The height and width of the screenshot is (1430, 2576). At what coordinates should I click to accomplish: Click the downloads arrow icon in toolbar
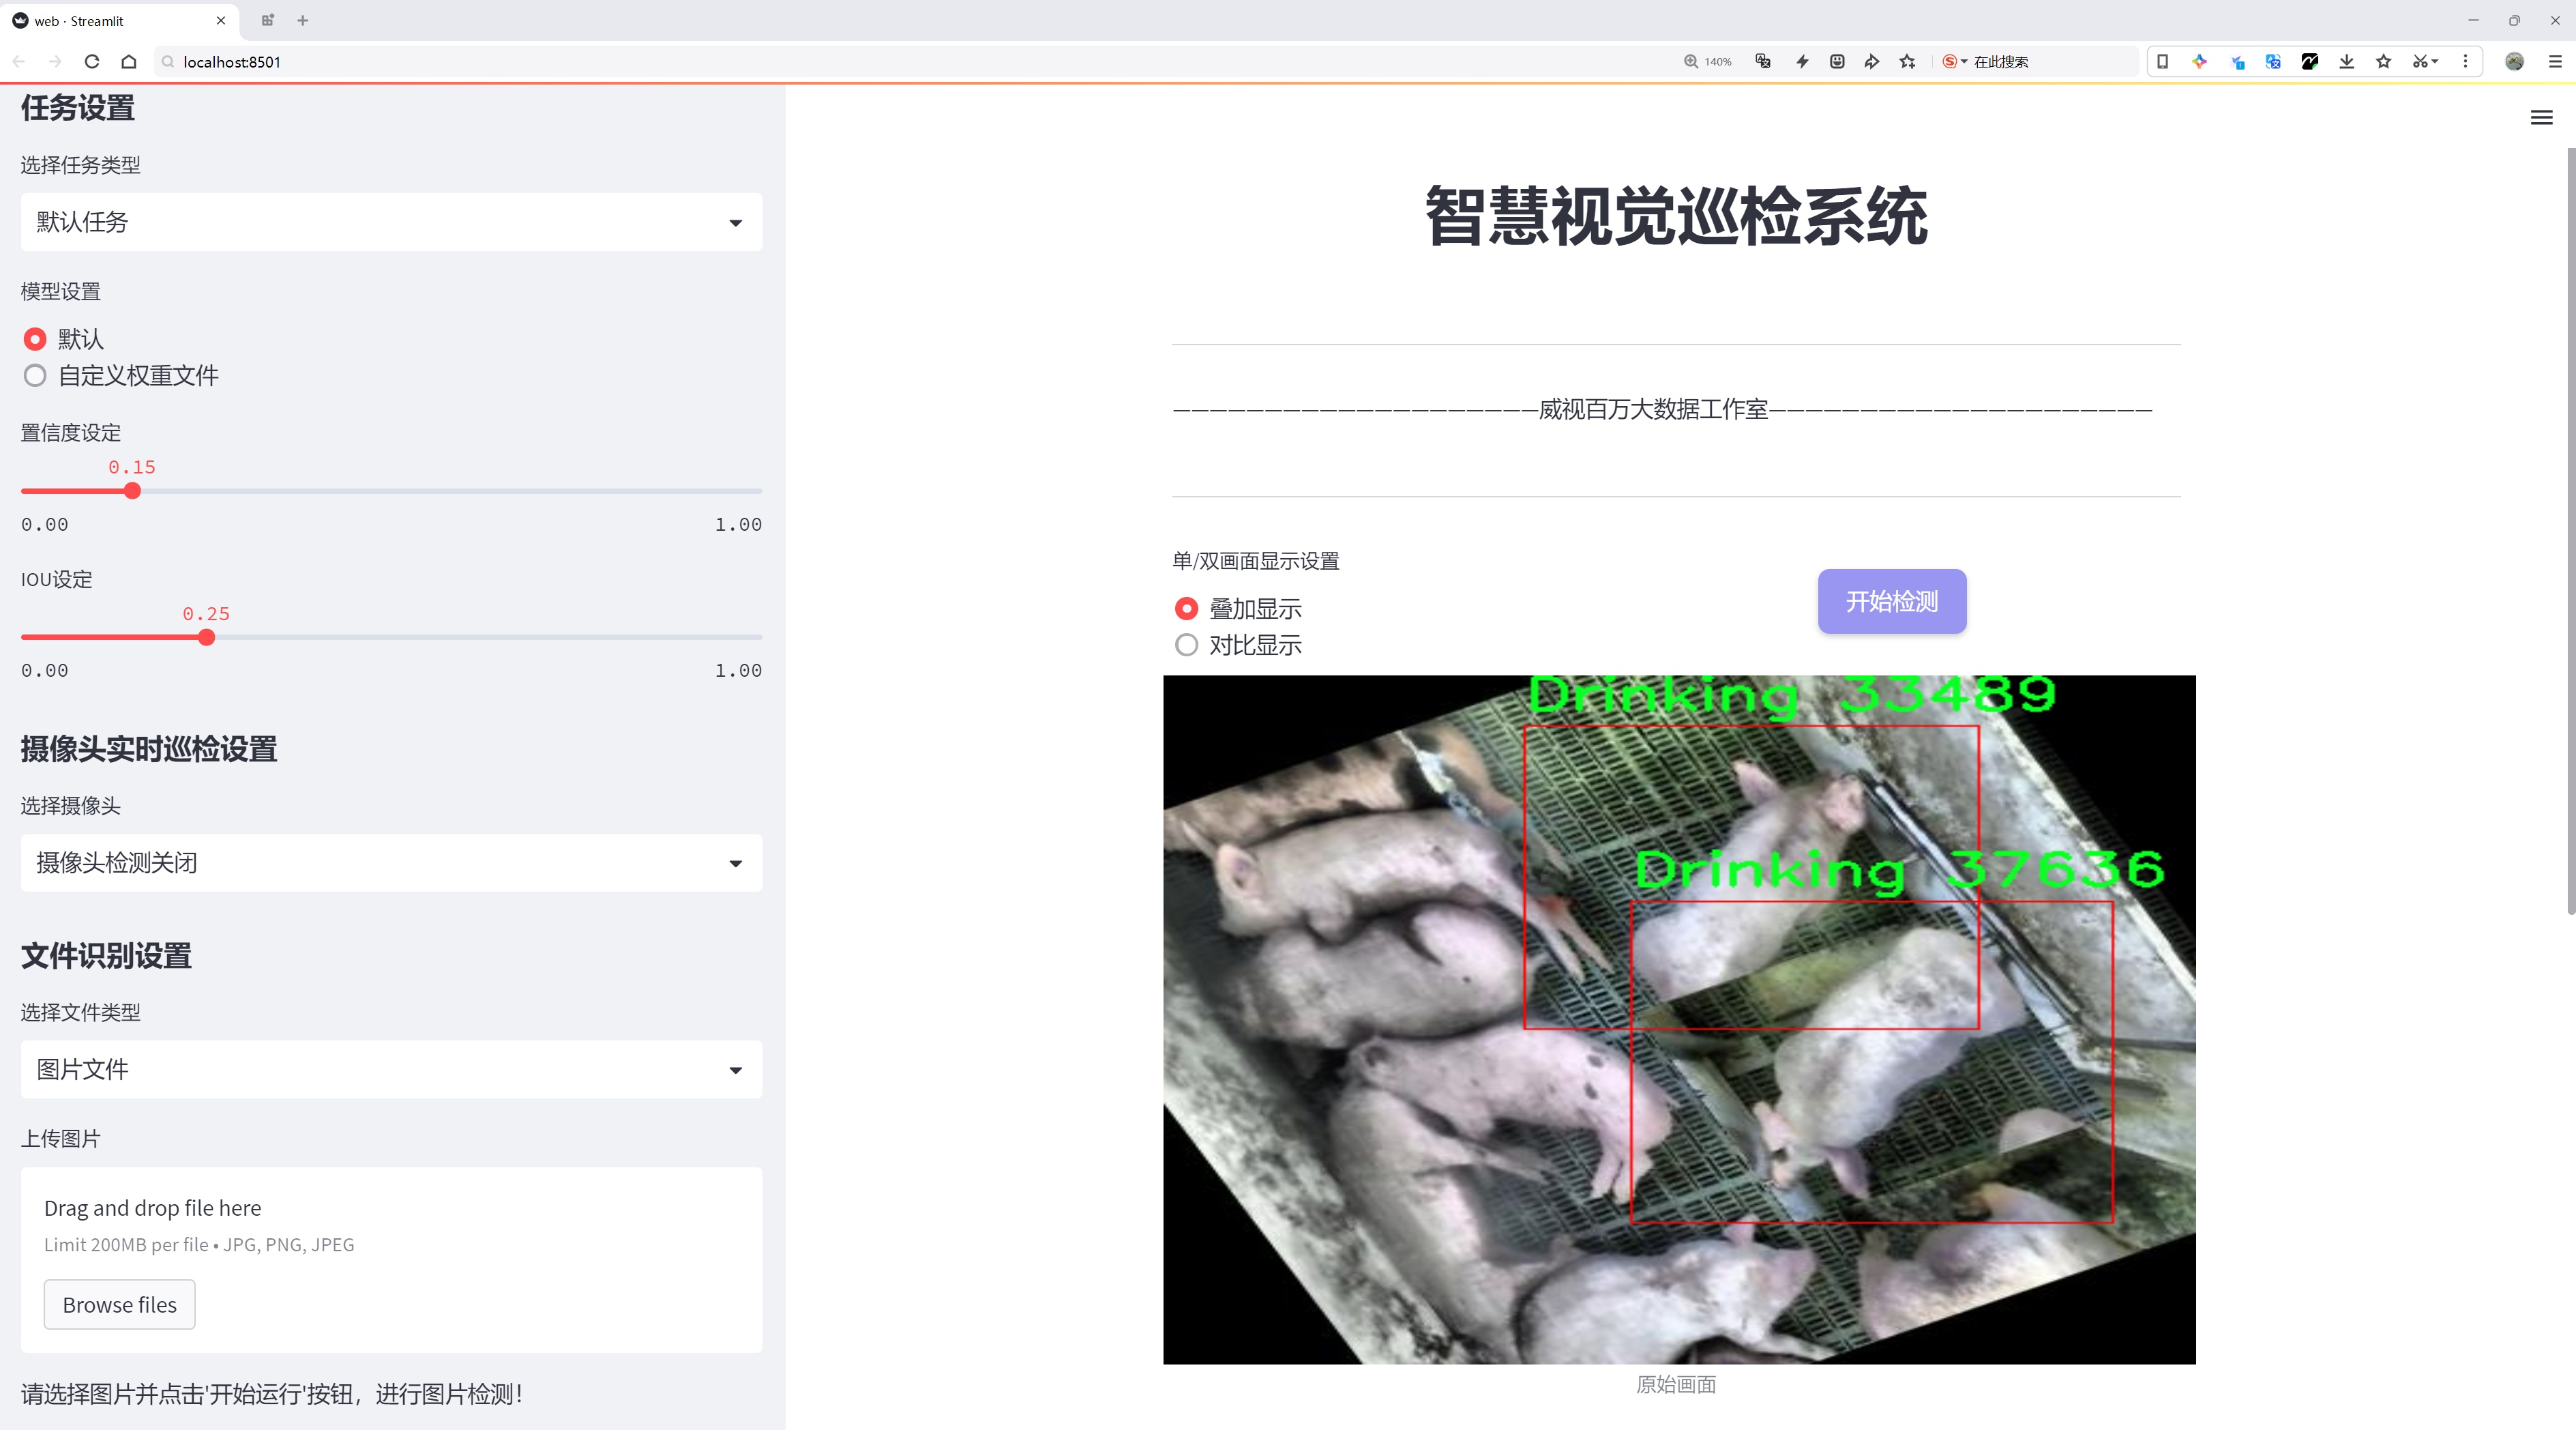tap(2346, 61)
